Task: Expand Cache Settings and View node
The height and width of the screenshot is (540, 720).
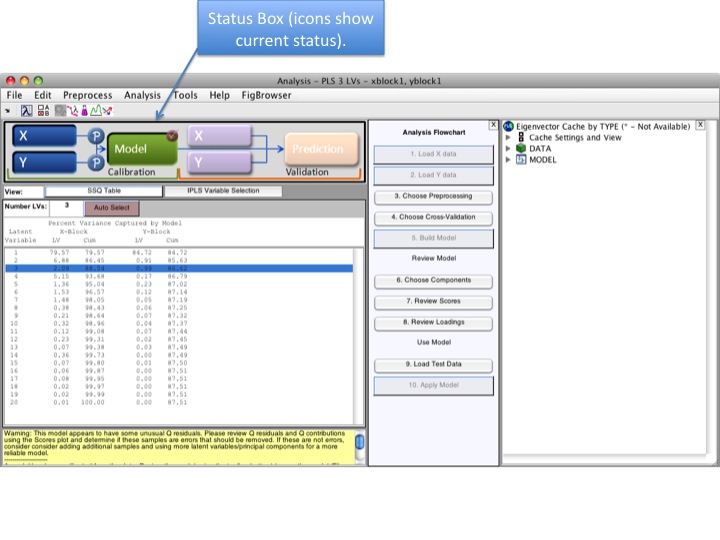Action: point(509,137)
